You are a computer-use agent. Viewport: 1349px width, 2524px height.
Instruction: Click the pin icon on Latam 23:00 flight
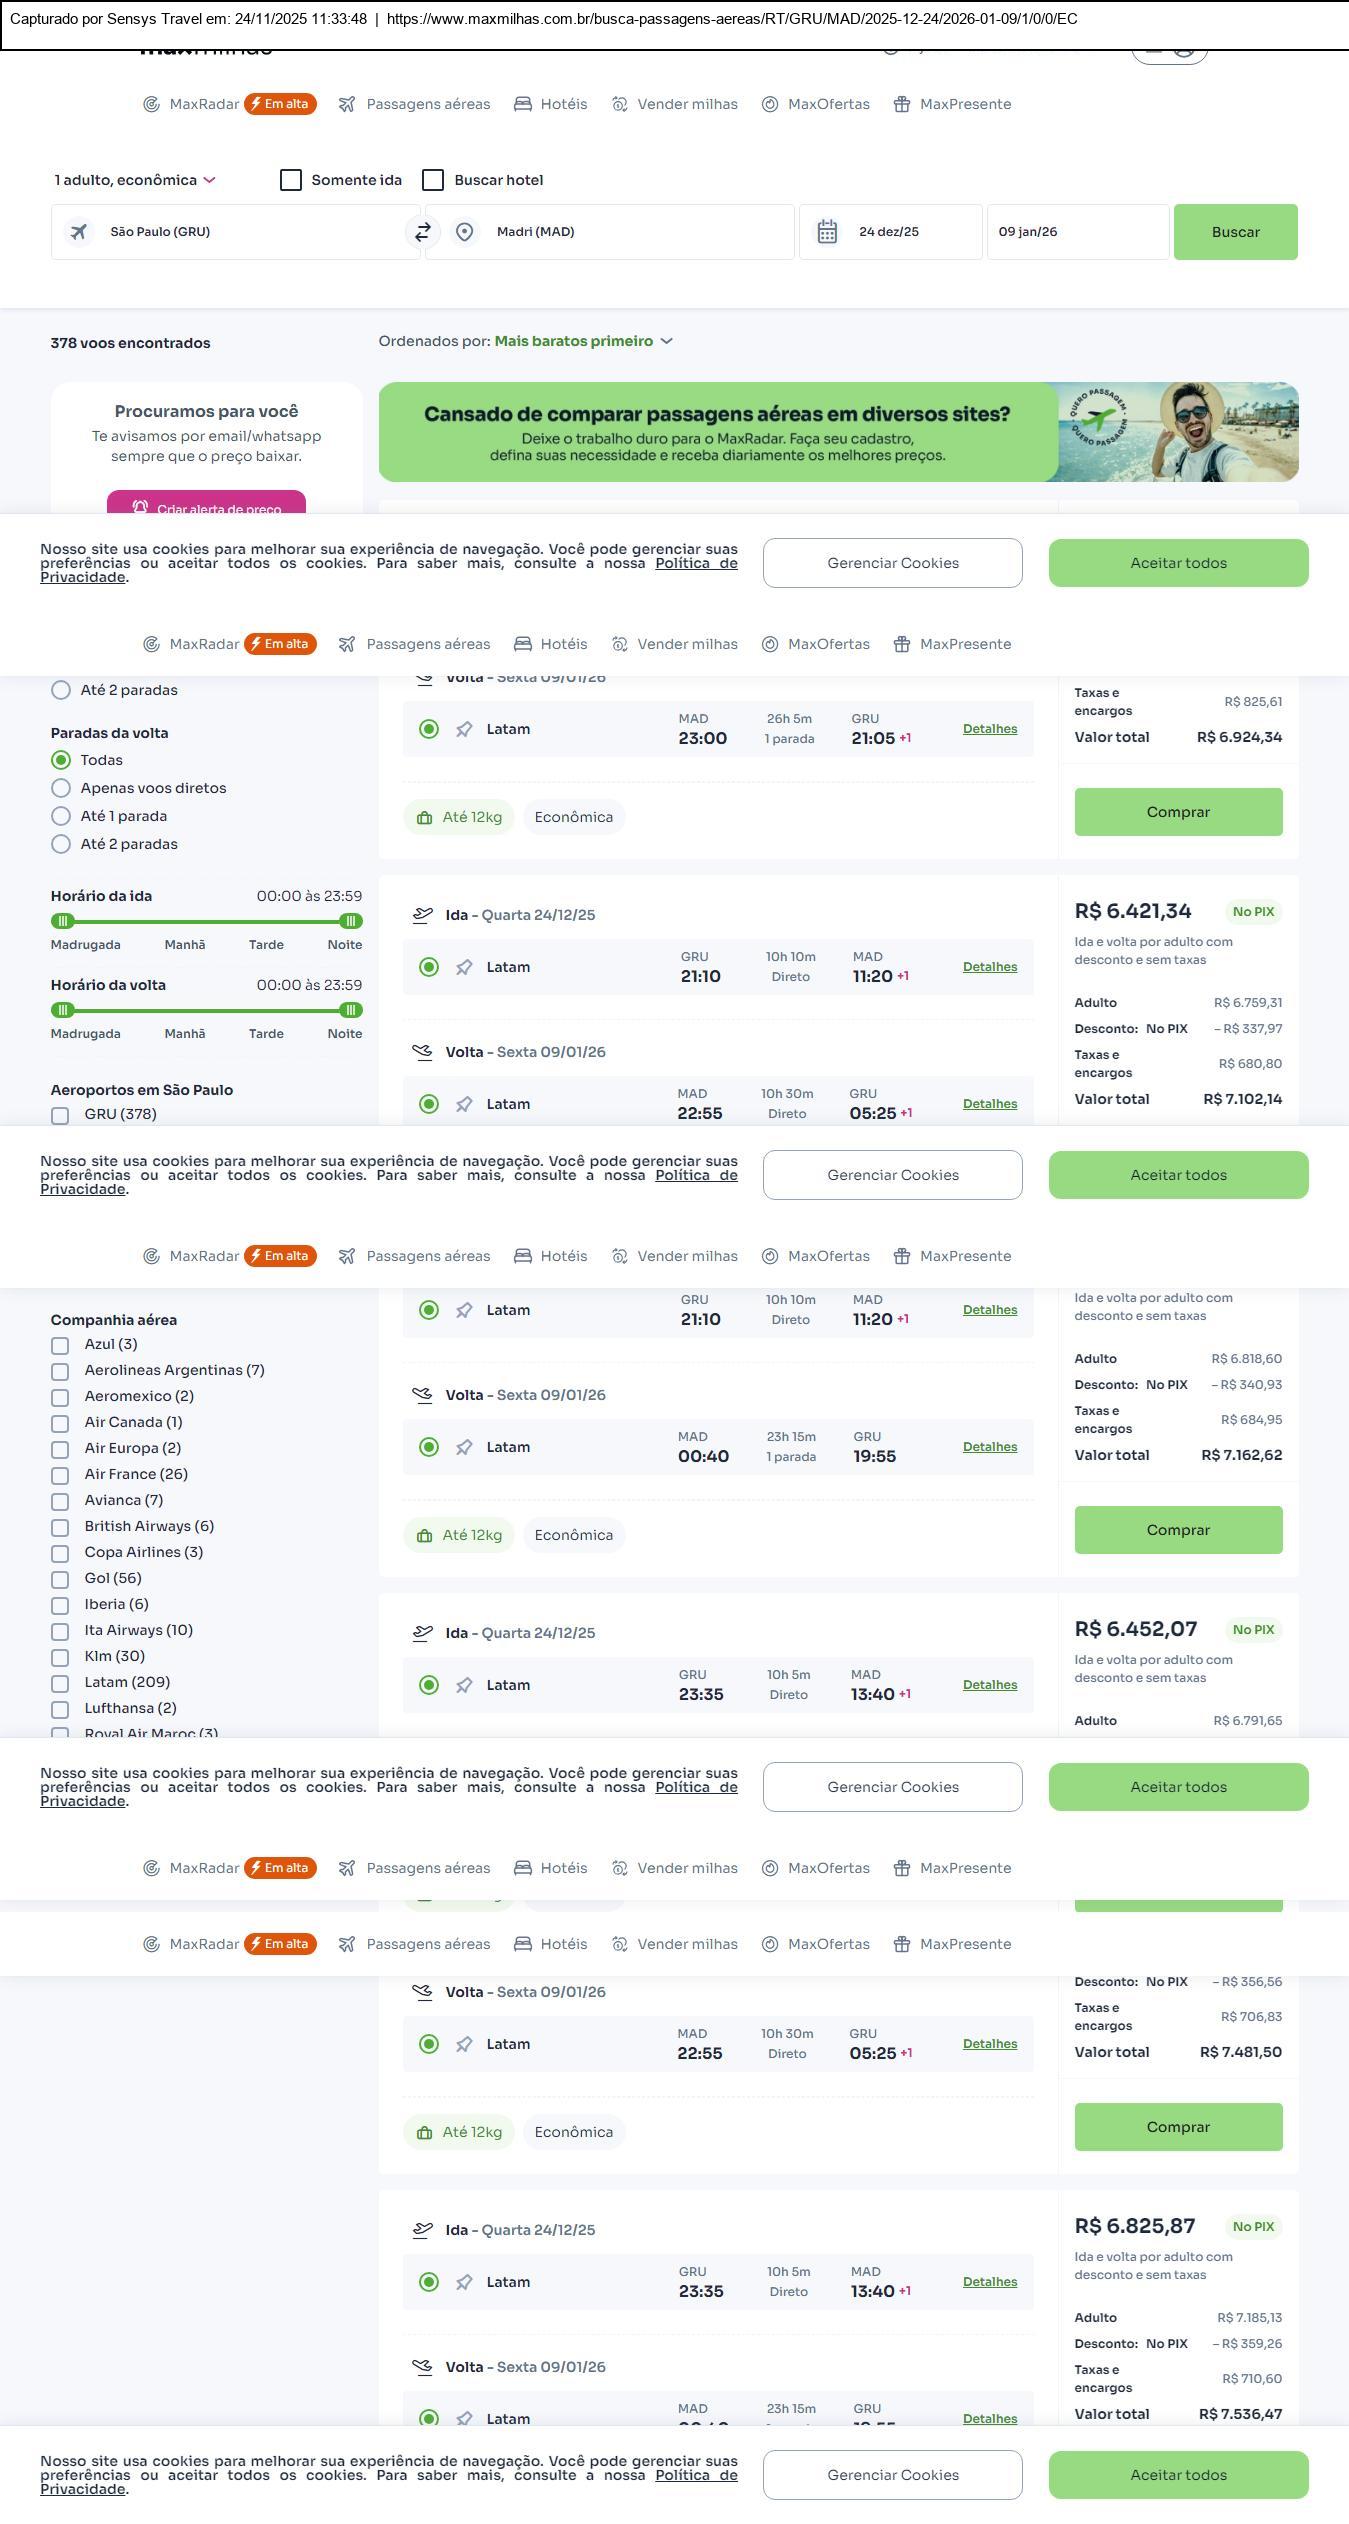[x=464, y=730]
